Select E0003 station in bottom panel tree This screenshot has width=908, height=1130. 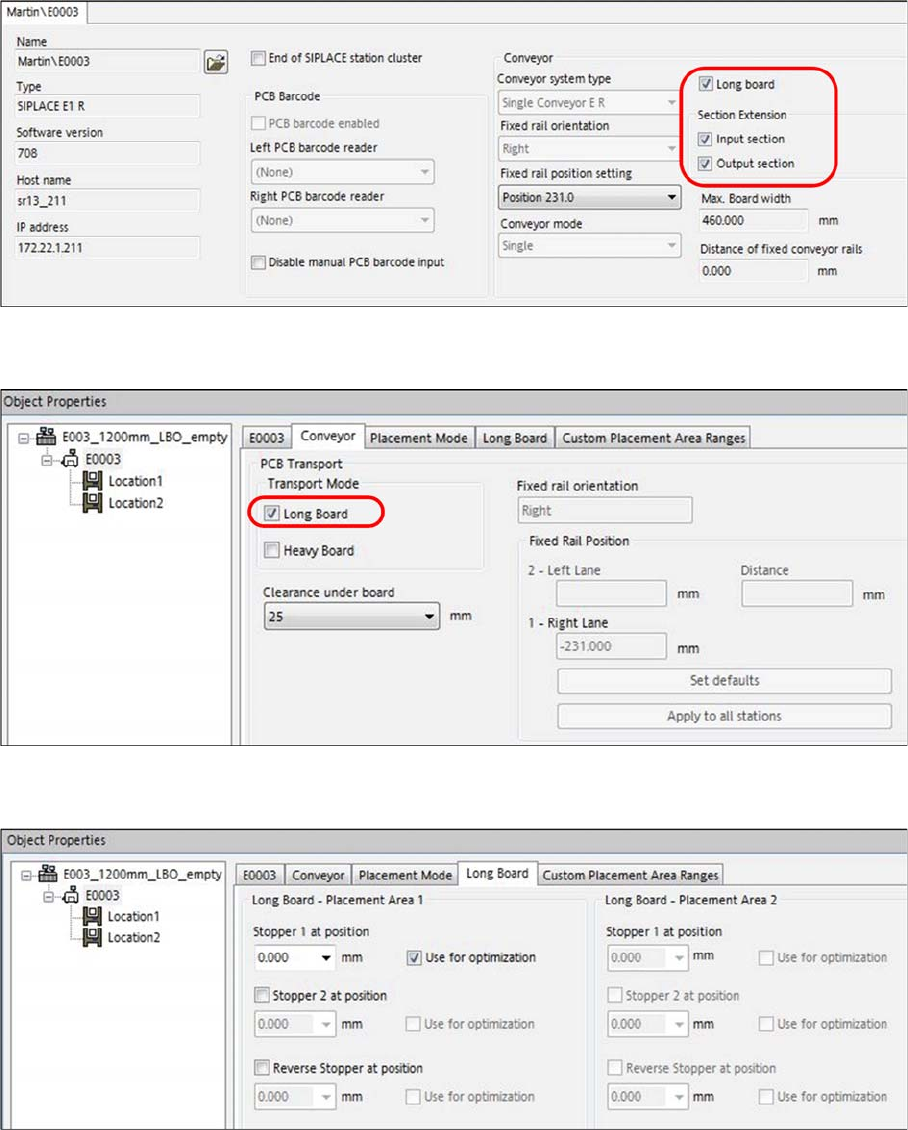point(102,895)
